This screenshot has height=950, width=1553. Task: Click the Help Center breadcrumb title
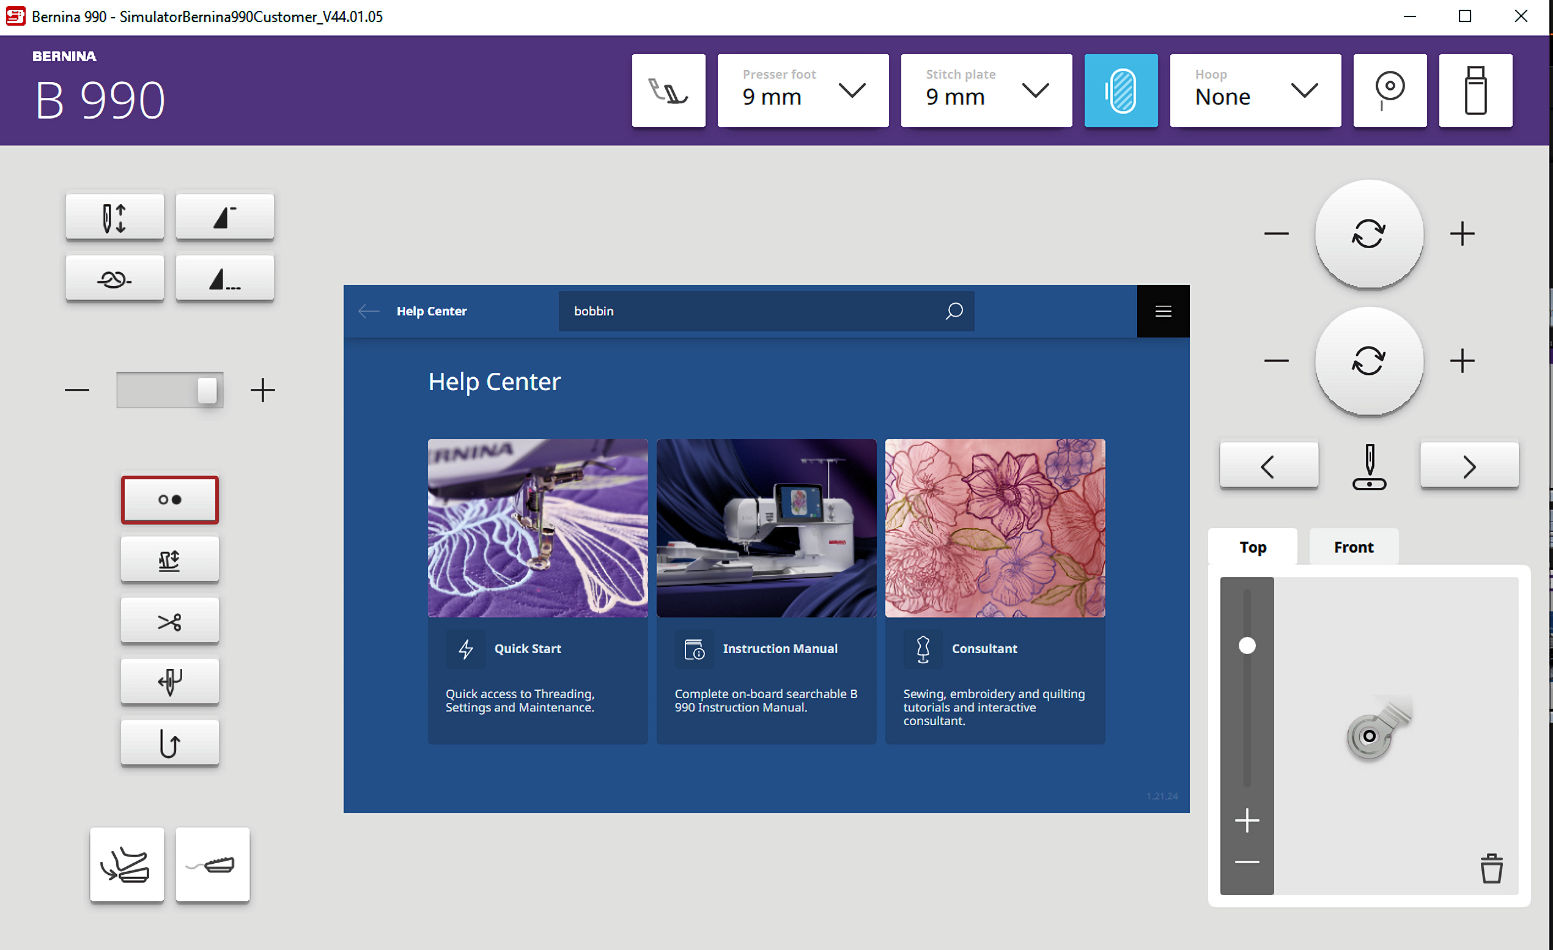coord(431,311)
